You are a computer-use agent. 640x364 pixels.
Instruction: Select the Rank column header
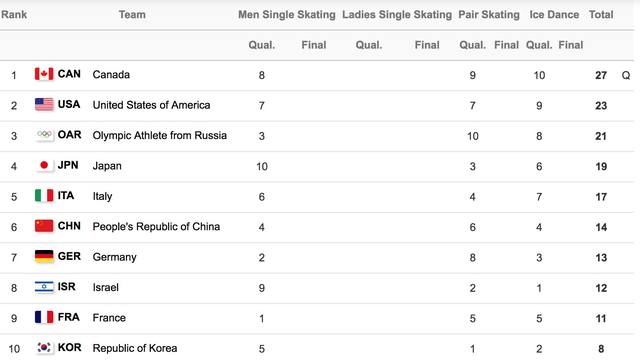14,15
